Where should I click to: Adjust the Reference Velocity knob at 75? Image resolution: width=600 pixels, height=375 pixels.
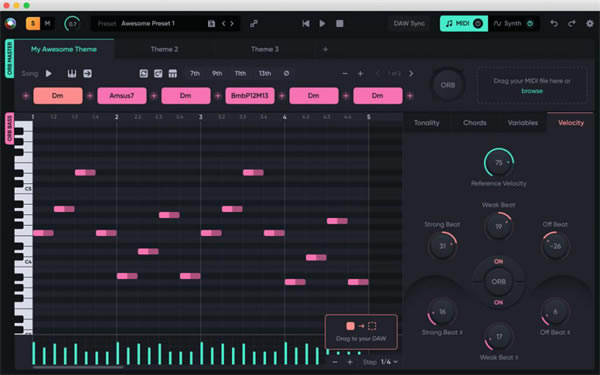tap(499, 163)
